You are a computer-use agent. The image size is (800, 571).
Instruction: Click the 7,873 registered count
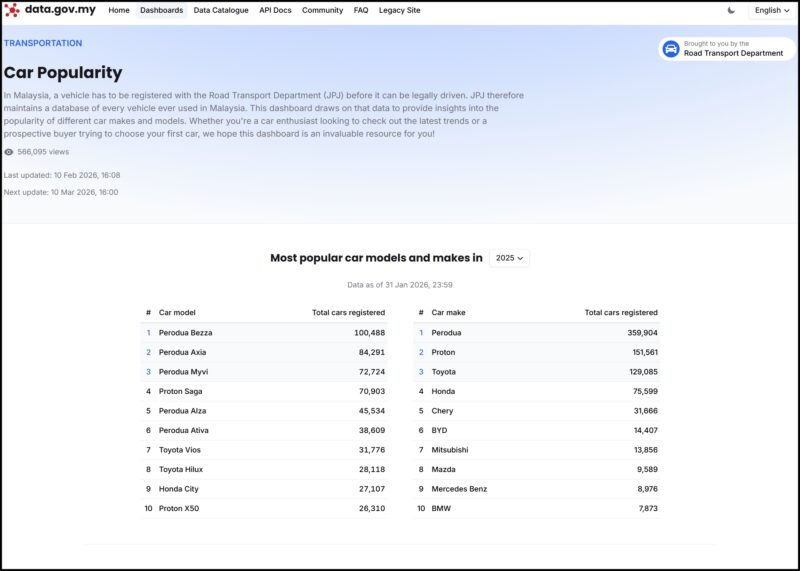[648, 508]
